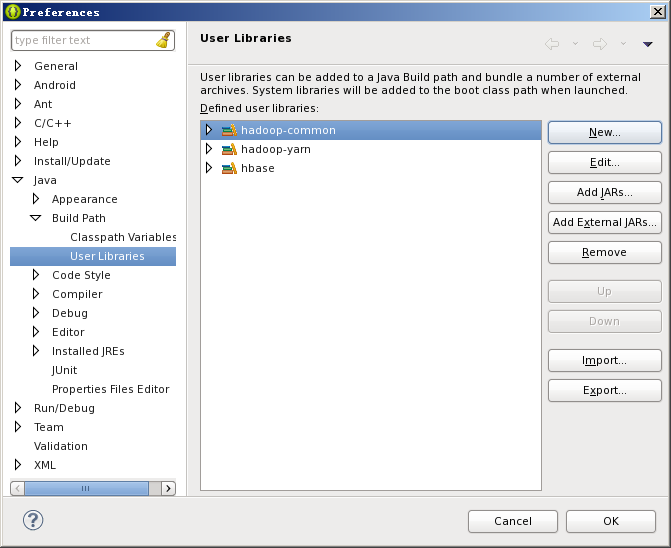
Task: Select the hbase library row
Action: tap(371, 168)
